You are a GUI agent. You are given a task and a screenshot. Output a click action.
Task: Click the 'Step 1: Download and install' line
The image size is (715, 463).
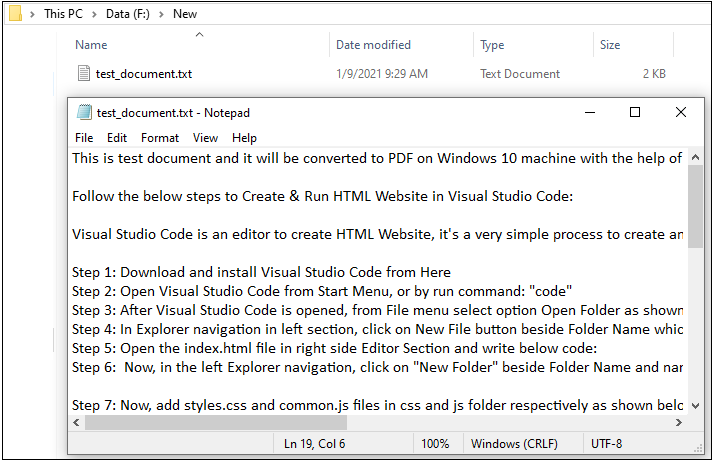point(261,272)
